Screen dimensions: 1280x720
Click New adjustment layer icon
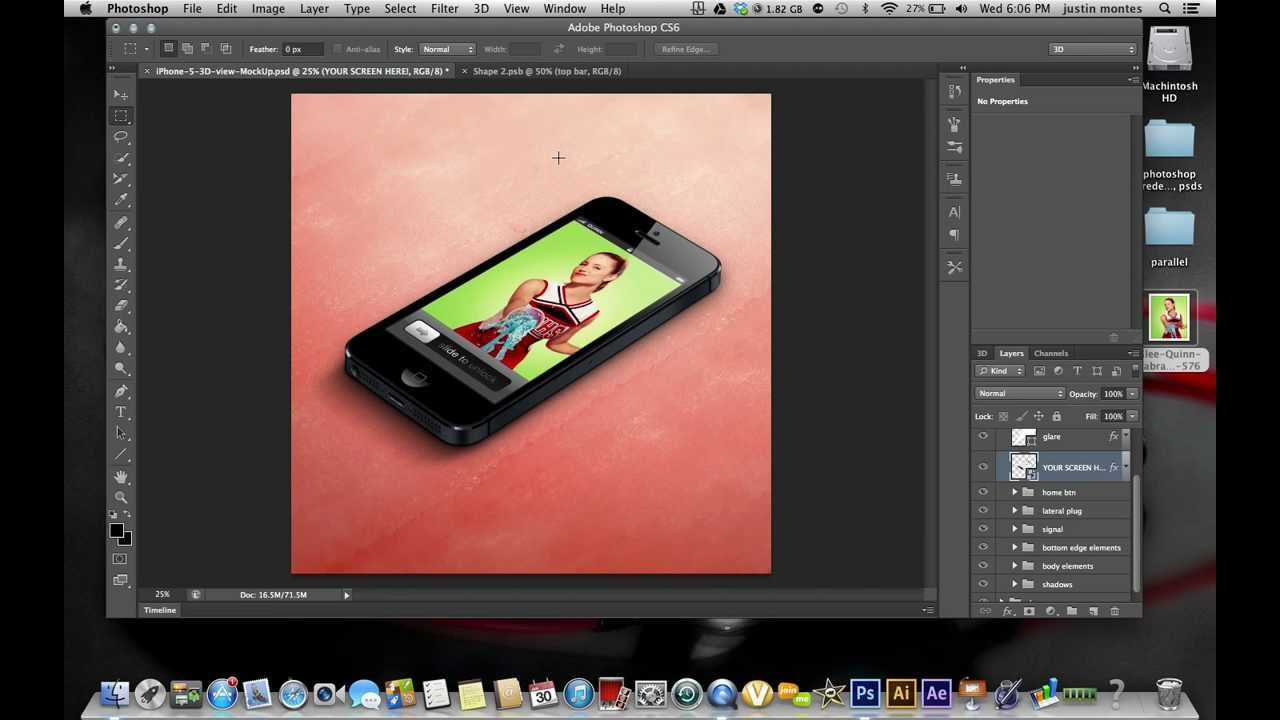coord(1051,611)
